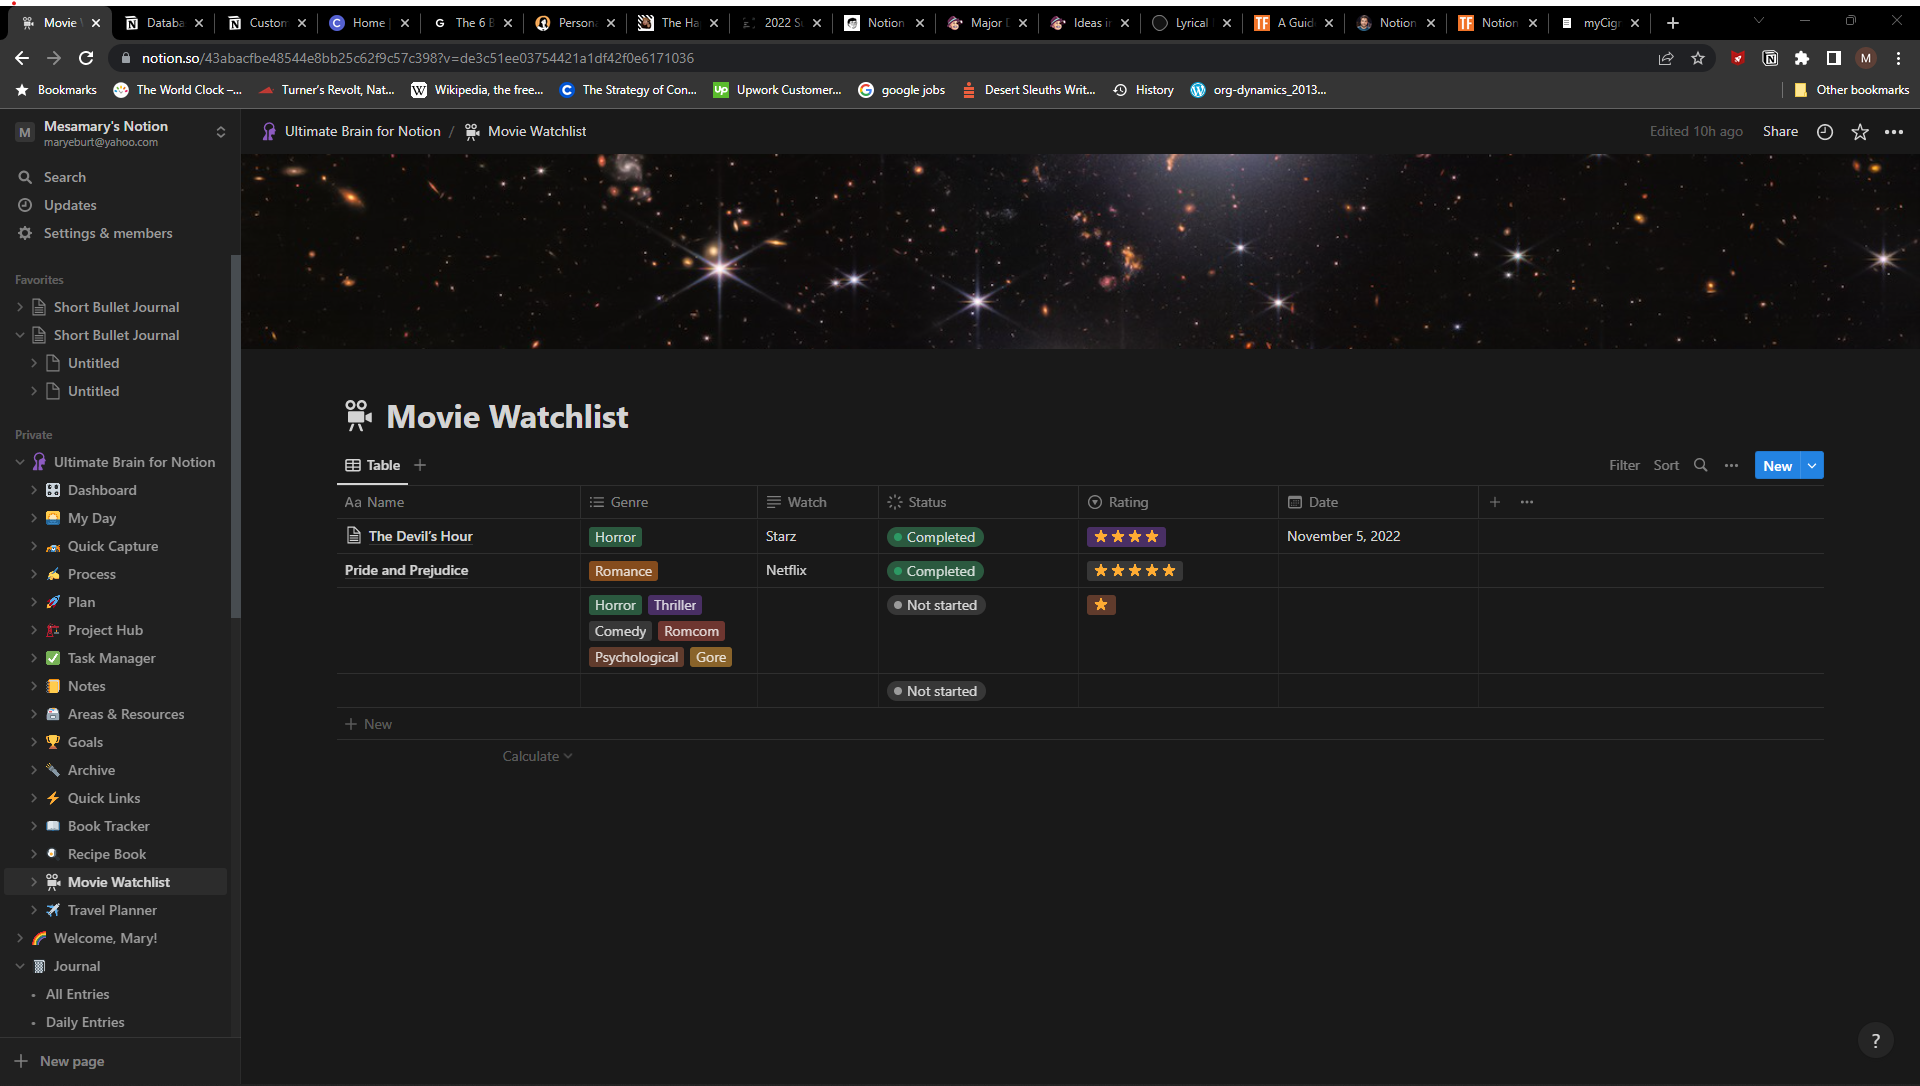The width and height of the screenshot is (1920, 1086).
Task: Open the Rating column header menu
Action: click(1178, 502)
